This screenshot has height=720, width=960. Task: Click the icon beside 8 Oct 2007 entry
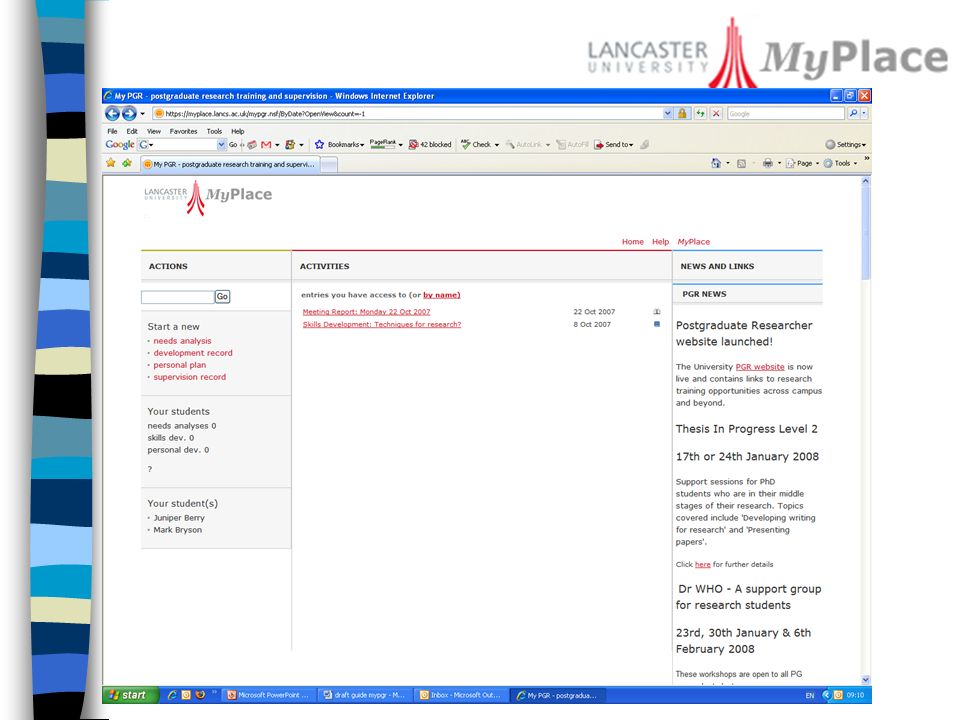pos(657,324)
